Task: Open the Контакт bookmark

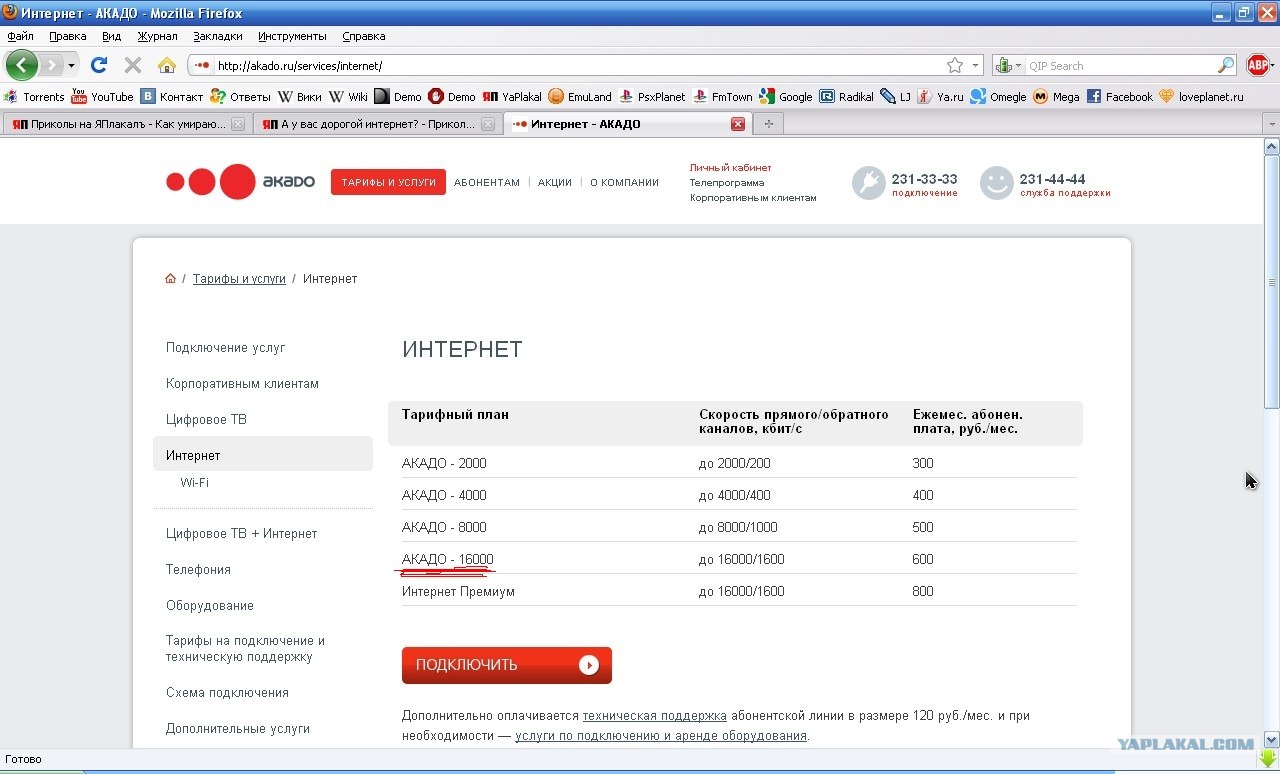Action: 171,97
